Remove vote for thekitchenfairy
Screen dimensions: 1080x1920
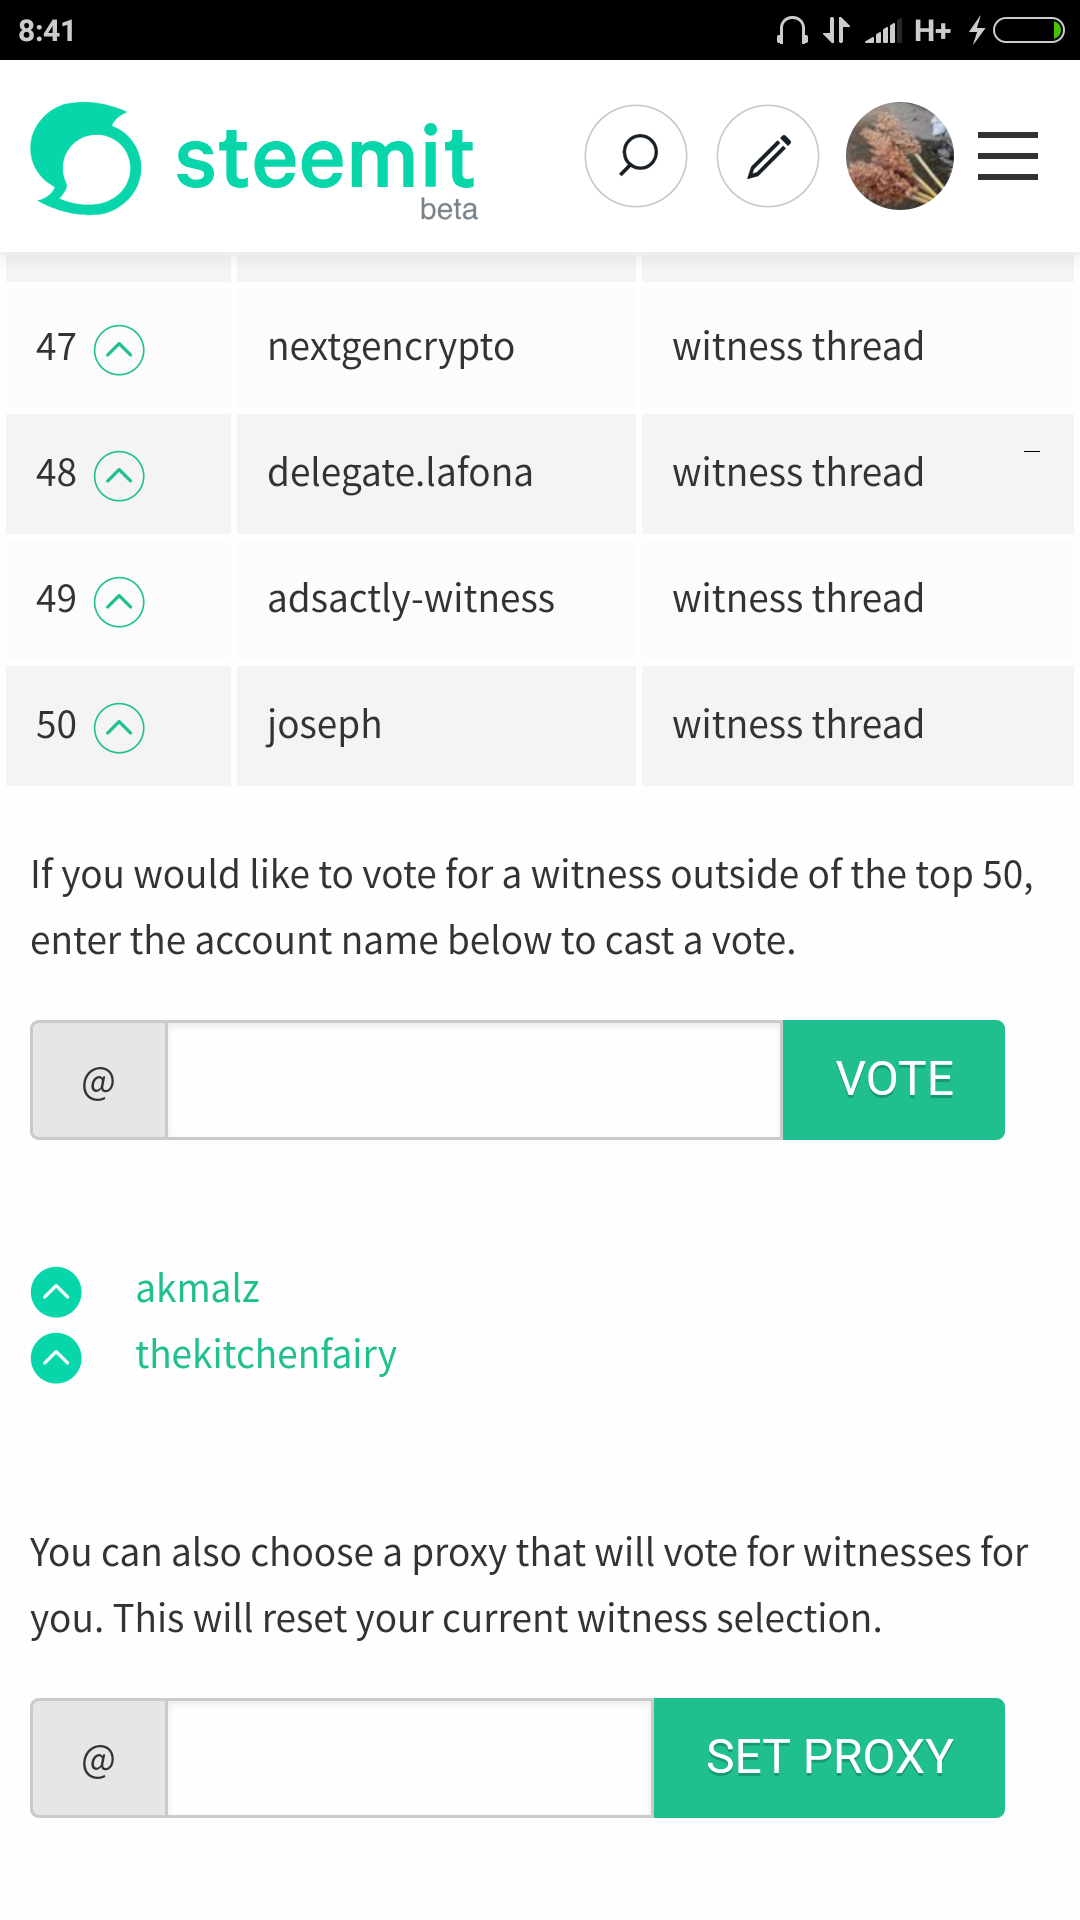pyautogui.click(x=57, y=1358)
